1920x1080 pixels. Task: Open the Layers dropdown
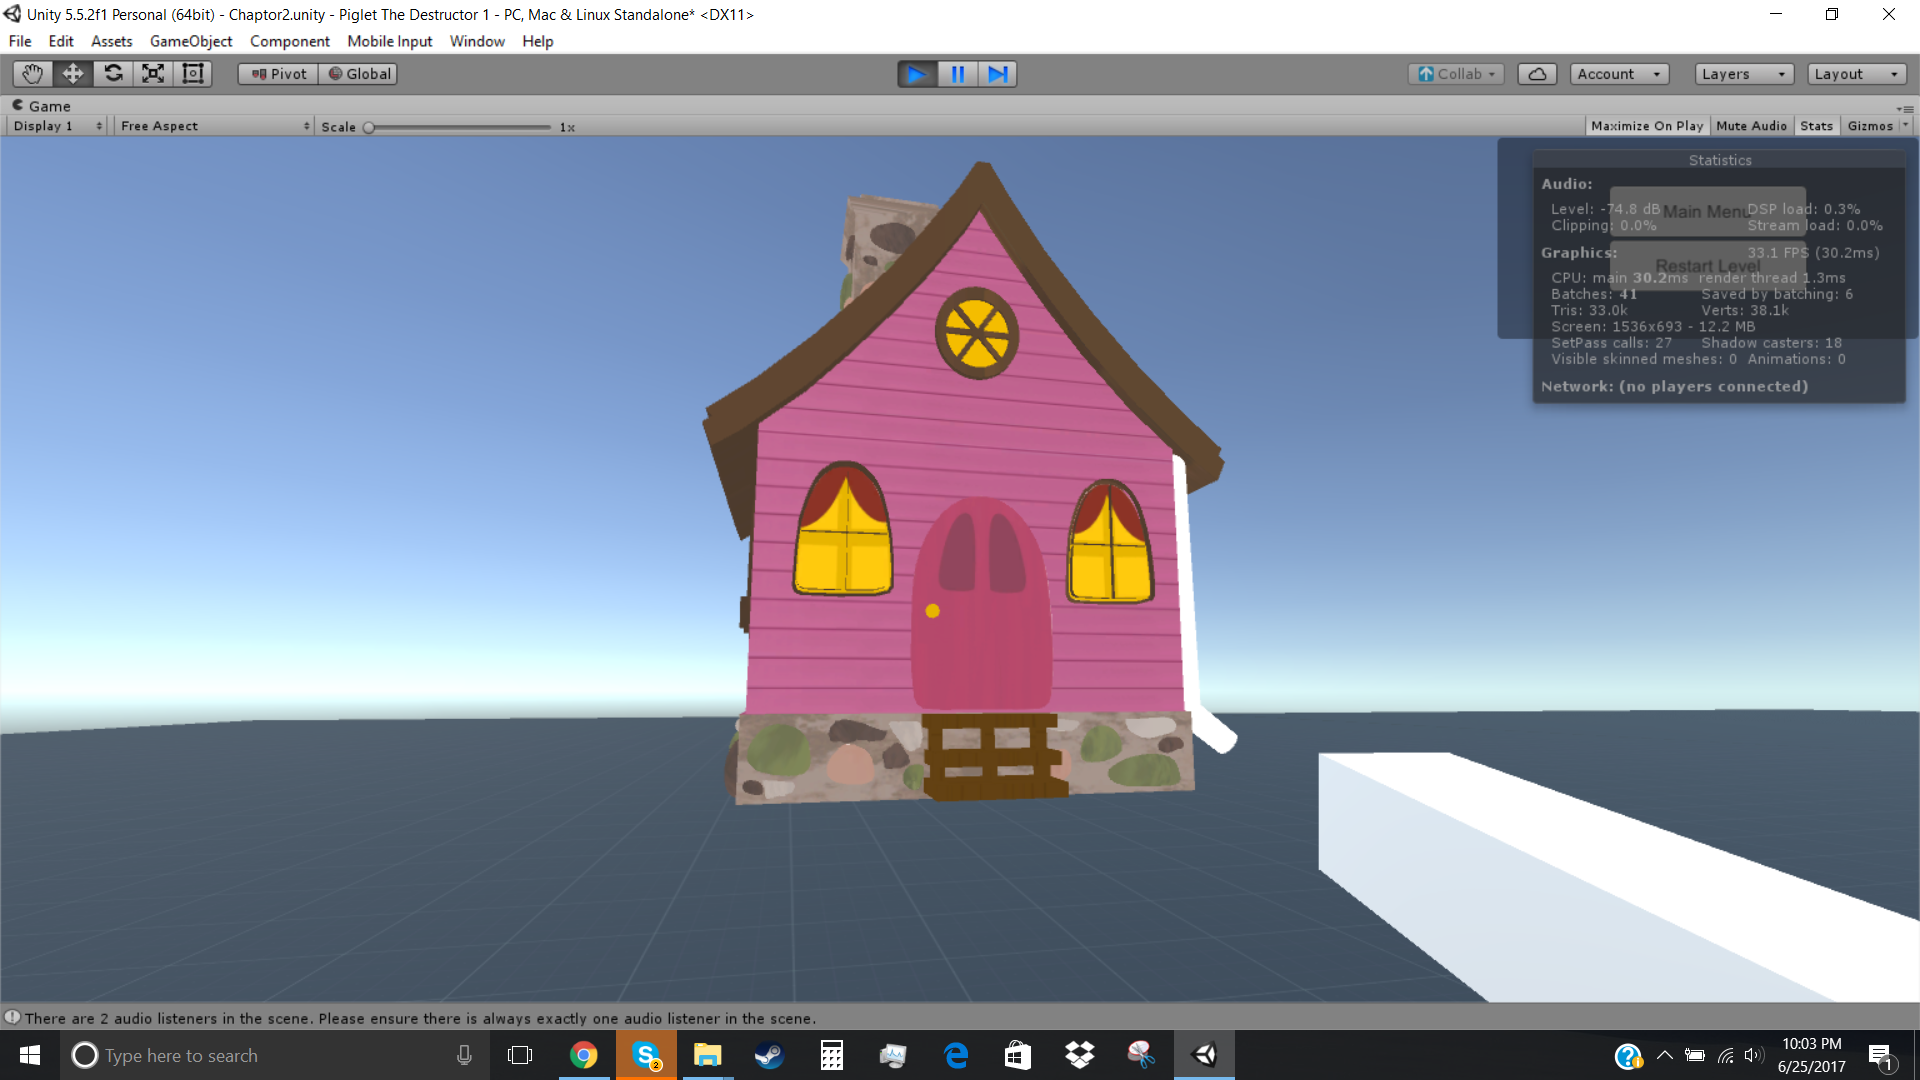(x=1744, y=74)
